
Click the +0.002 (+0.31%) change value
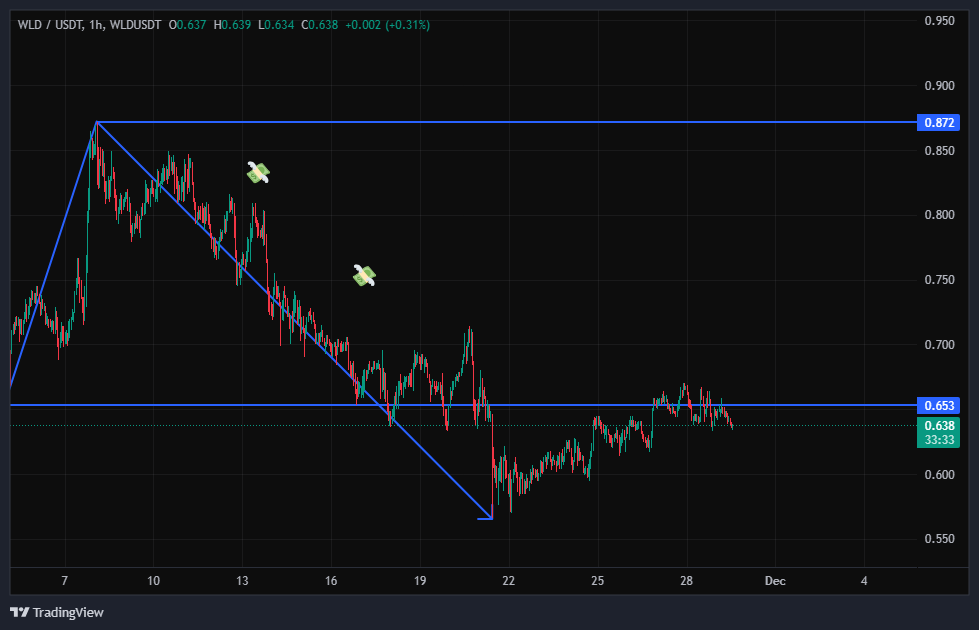click(x=387, y=24)
